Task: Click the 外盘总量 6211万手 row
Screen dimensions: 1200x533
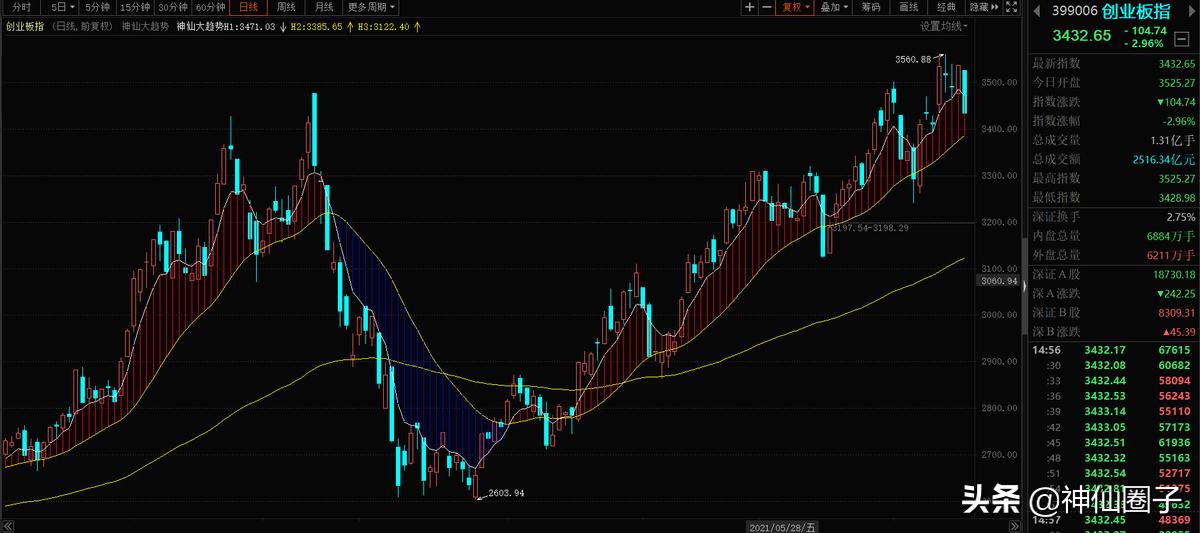Action: coord(1113,255)
